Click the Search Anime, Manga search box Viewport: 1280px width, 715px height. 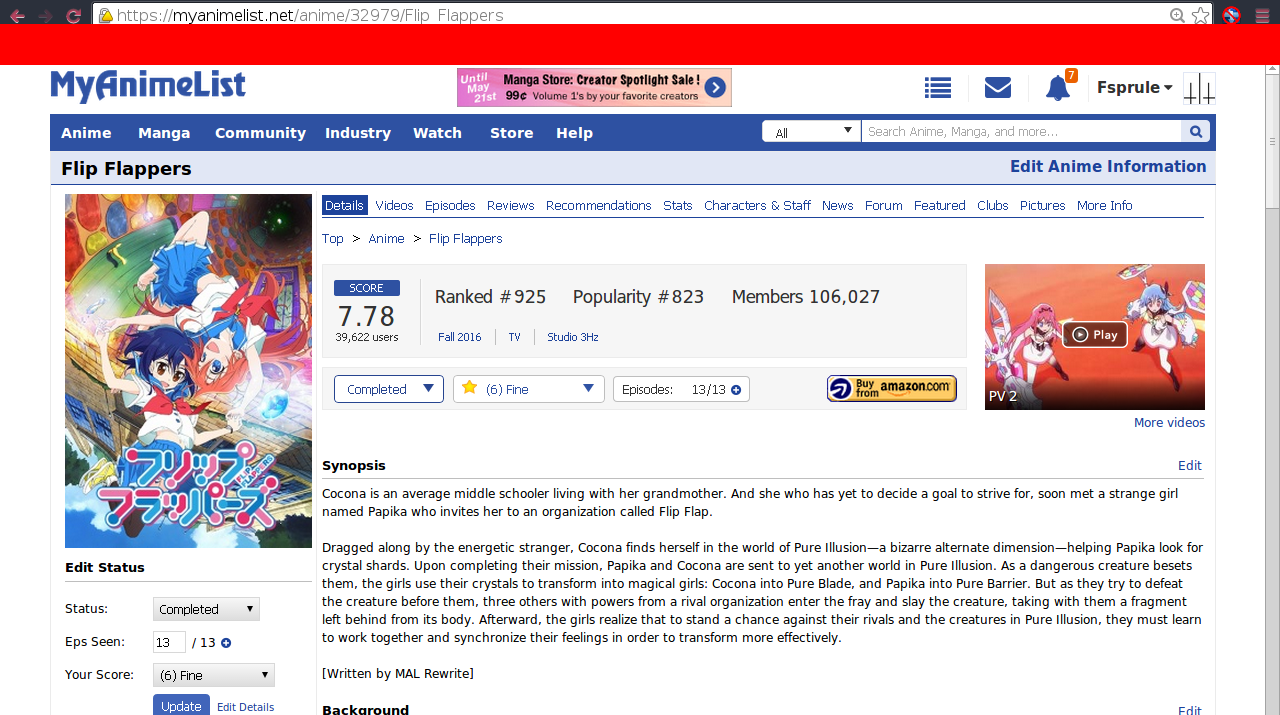point(1021,131)
